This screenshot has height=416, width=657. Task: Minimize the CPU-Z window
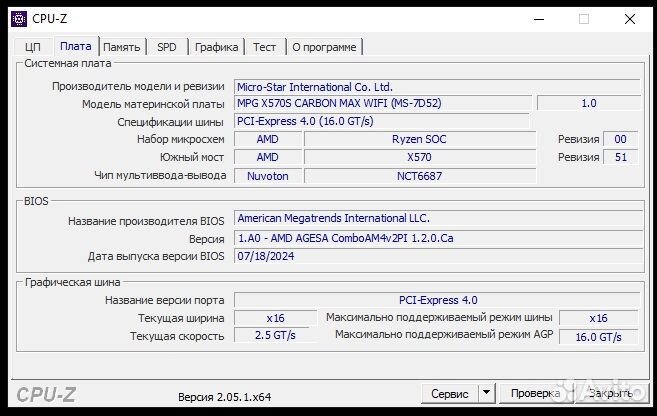(x=539, y=19)
